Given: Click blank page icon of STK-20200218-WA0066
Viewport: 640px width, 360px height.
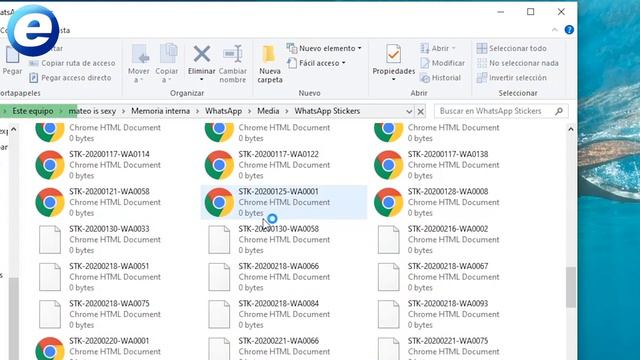Looking at the screenshot, I should tap(219, 277).
